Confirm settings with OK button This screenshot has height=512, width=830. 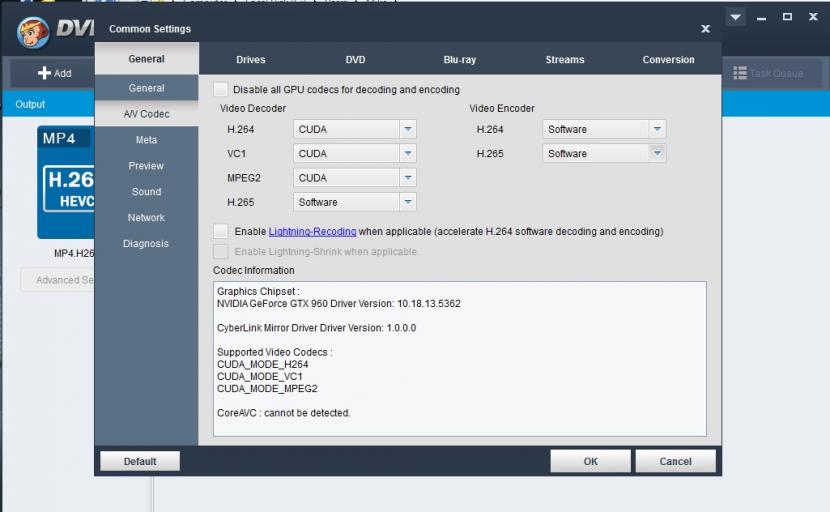pyautogui.click(x=591, y=461)
